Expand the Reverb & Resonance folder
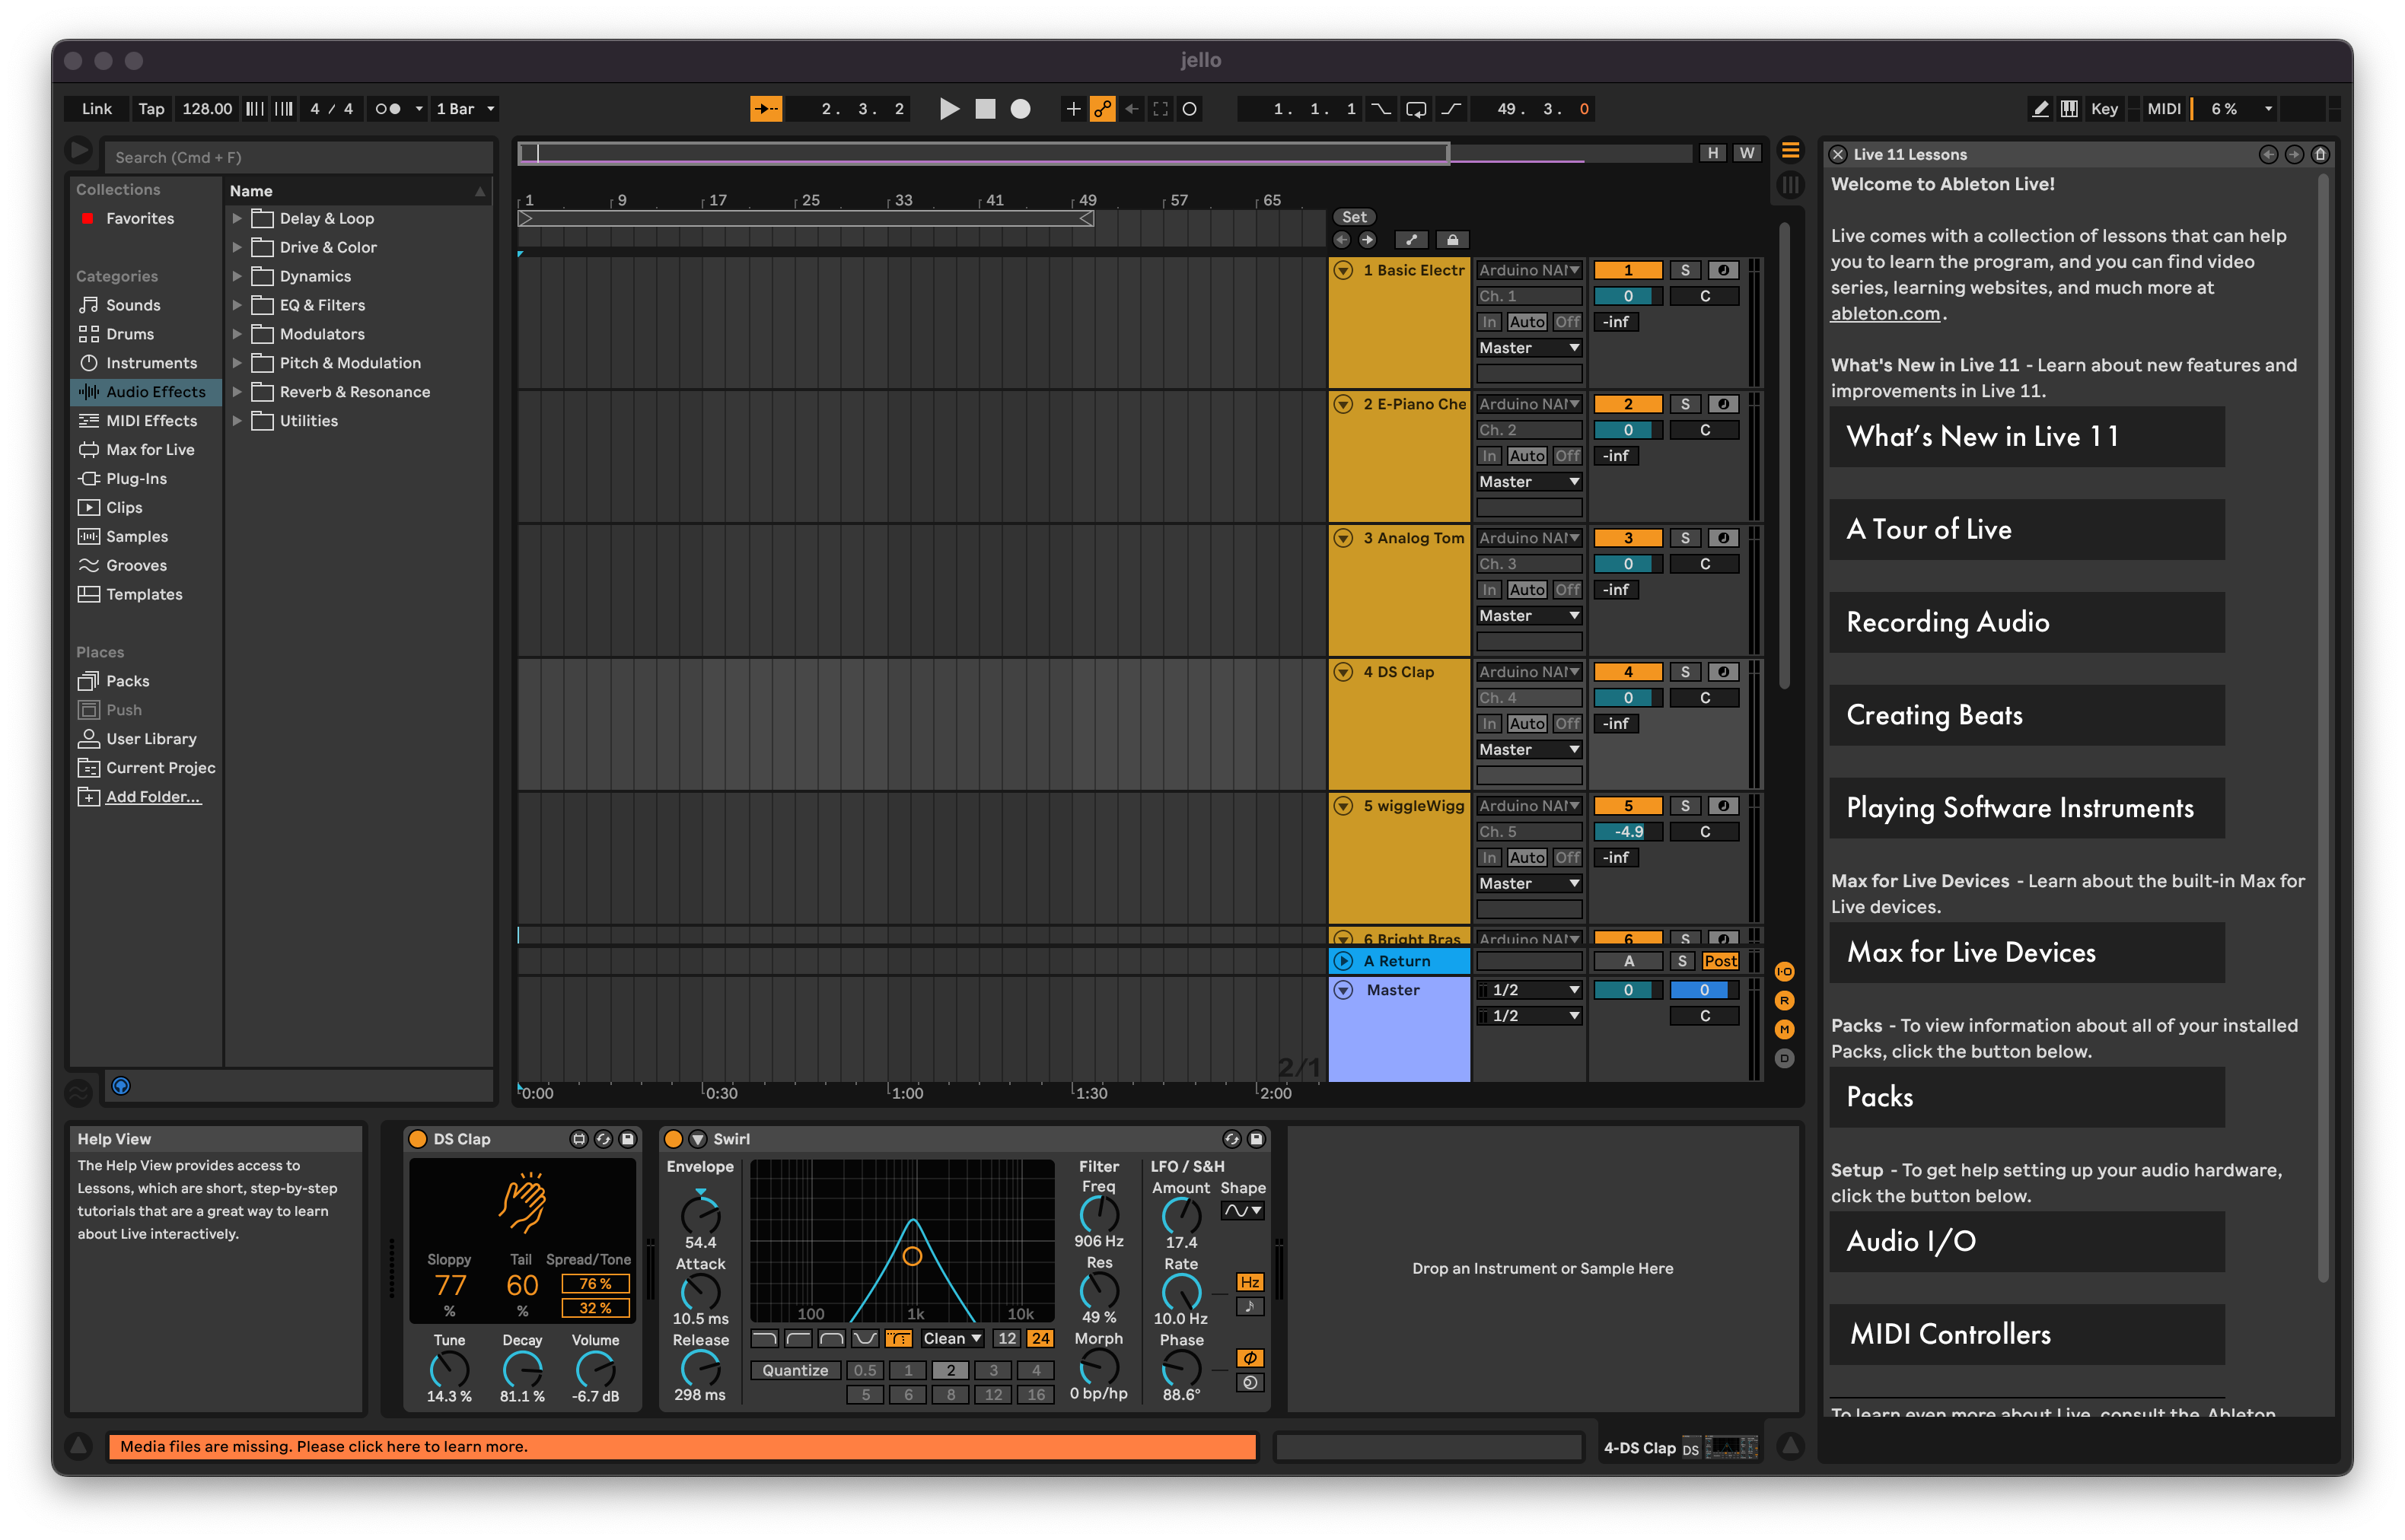This screenshot has width=2405, height=1540. click(x=237, y=392)
